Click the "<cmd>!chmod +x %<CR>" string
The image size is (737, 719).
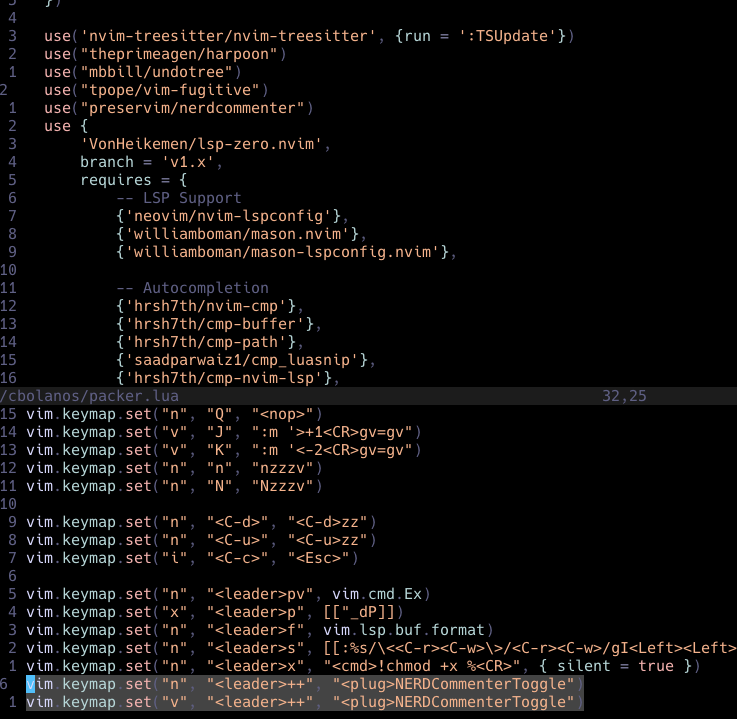(x=421, y=666)
